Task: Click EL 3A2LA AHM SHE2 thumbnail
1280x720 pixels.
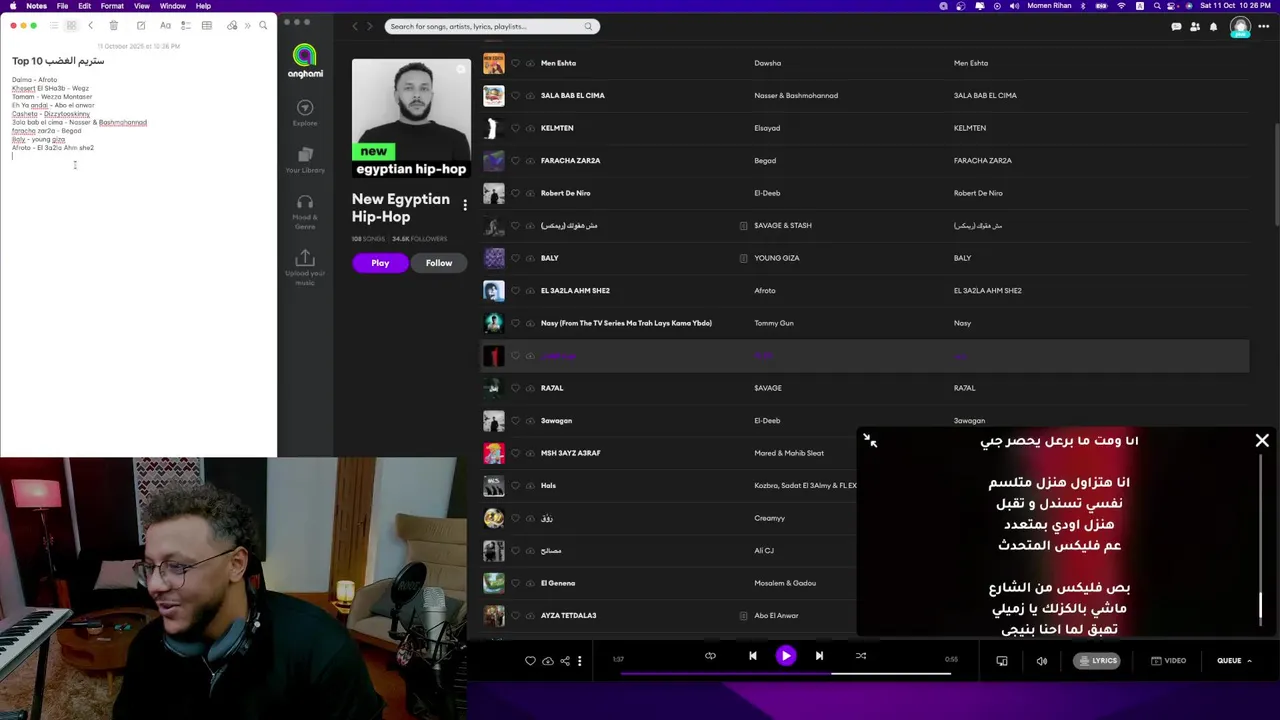Action: tap(494, 291)
